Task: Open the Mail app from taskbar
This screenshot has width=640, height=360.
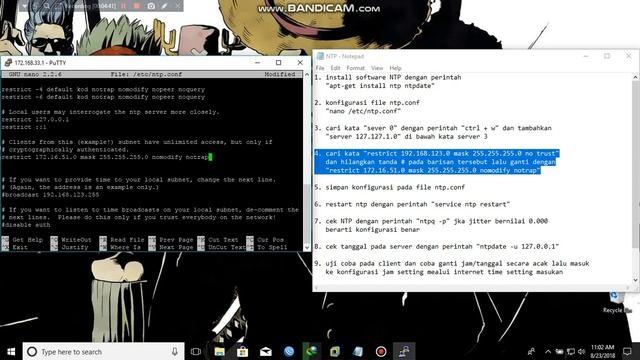Action: (x=266, y=351)
